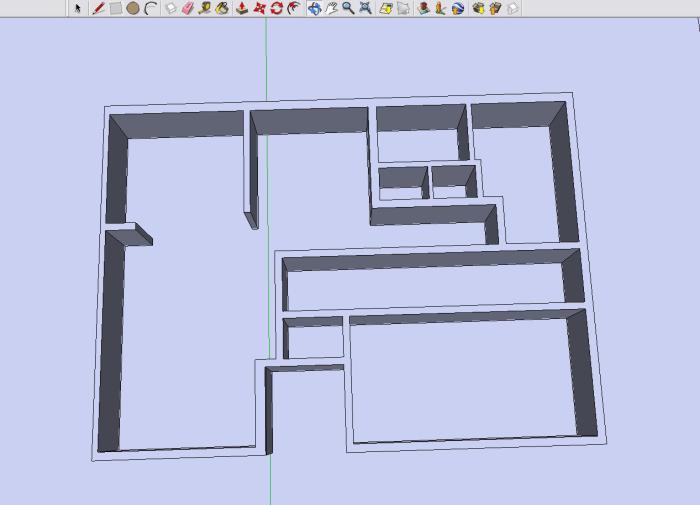Viewport: 700px width, 505px height.
Task: Activate the pink Eraser tool
Action: pyautogui.click(x=186, y=8)
